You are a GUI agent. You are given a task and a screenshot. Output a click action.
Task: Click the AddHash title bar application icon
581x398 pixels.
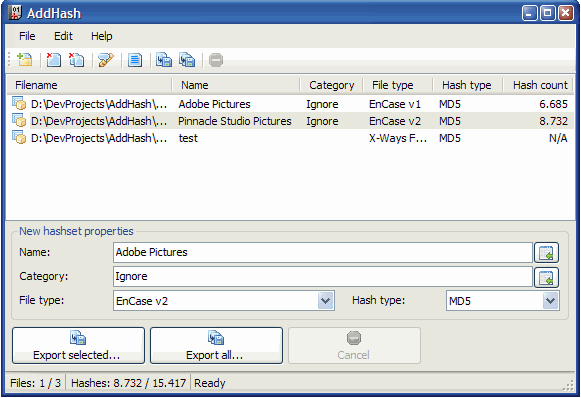point(15,13)
